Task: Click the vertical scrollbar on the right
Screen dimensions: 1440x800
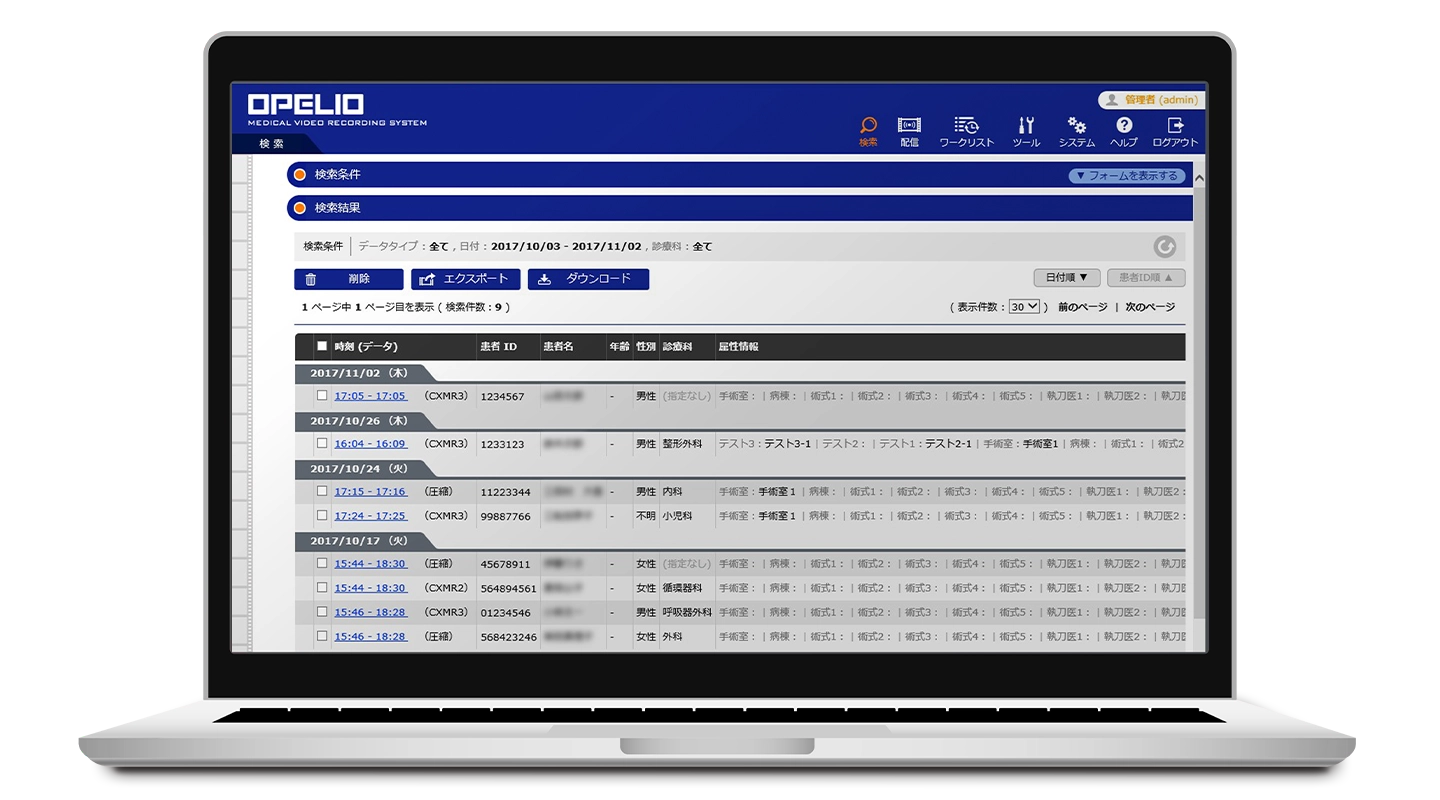Action: coord(1199,400)
